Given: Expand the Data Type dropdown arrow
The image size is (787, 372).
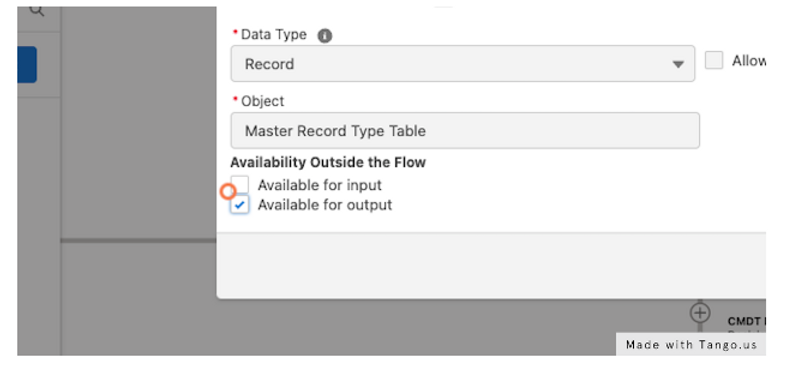Looking at the screenshot, I should [678, 64].
